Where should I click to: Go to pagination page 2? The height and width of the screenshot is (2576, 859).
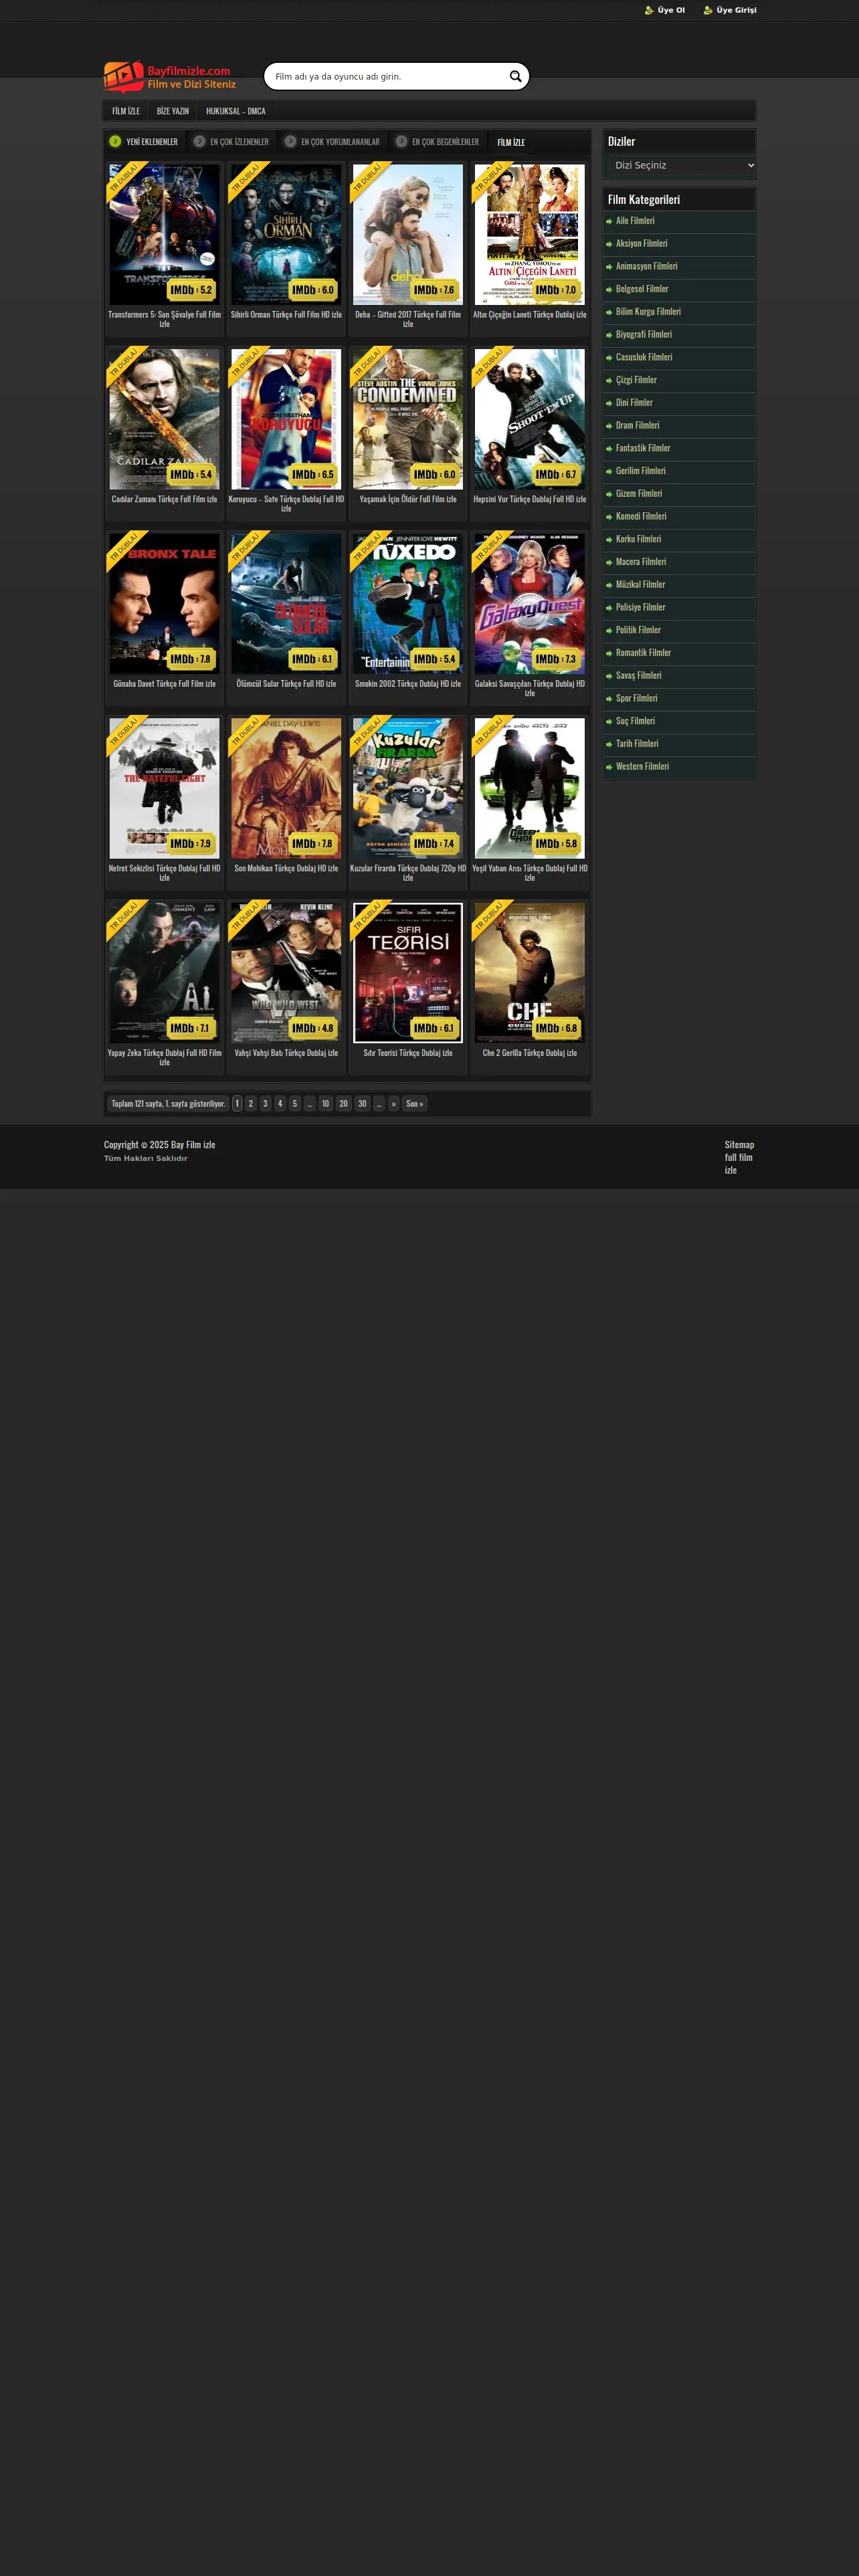(251, 1104)
